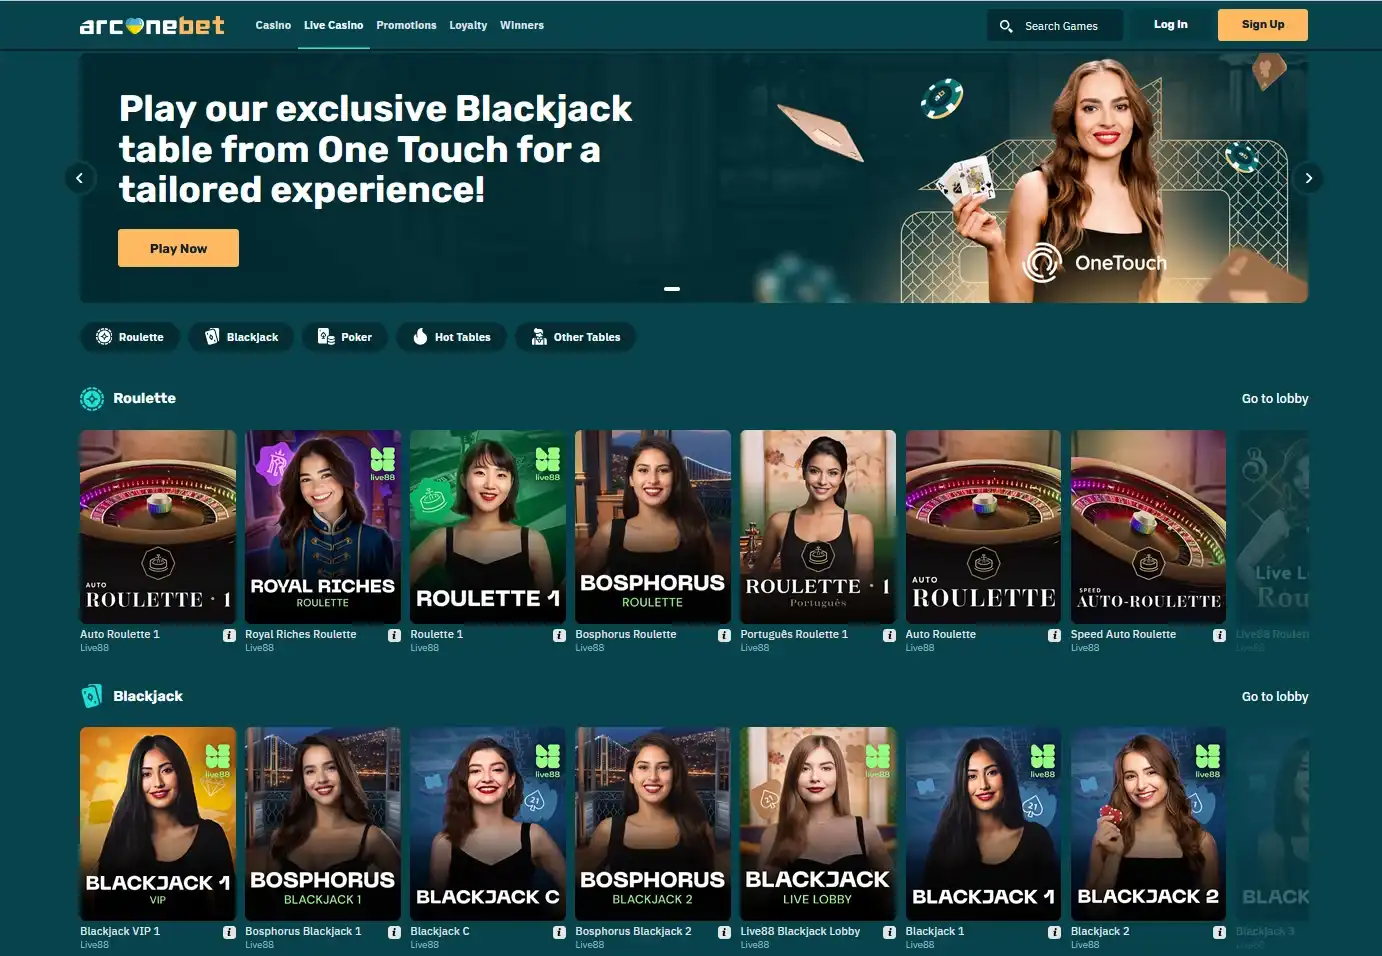Open info icon for Auto Roulette 1

click(x=229, y=635)
